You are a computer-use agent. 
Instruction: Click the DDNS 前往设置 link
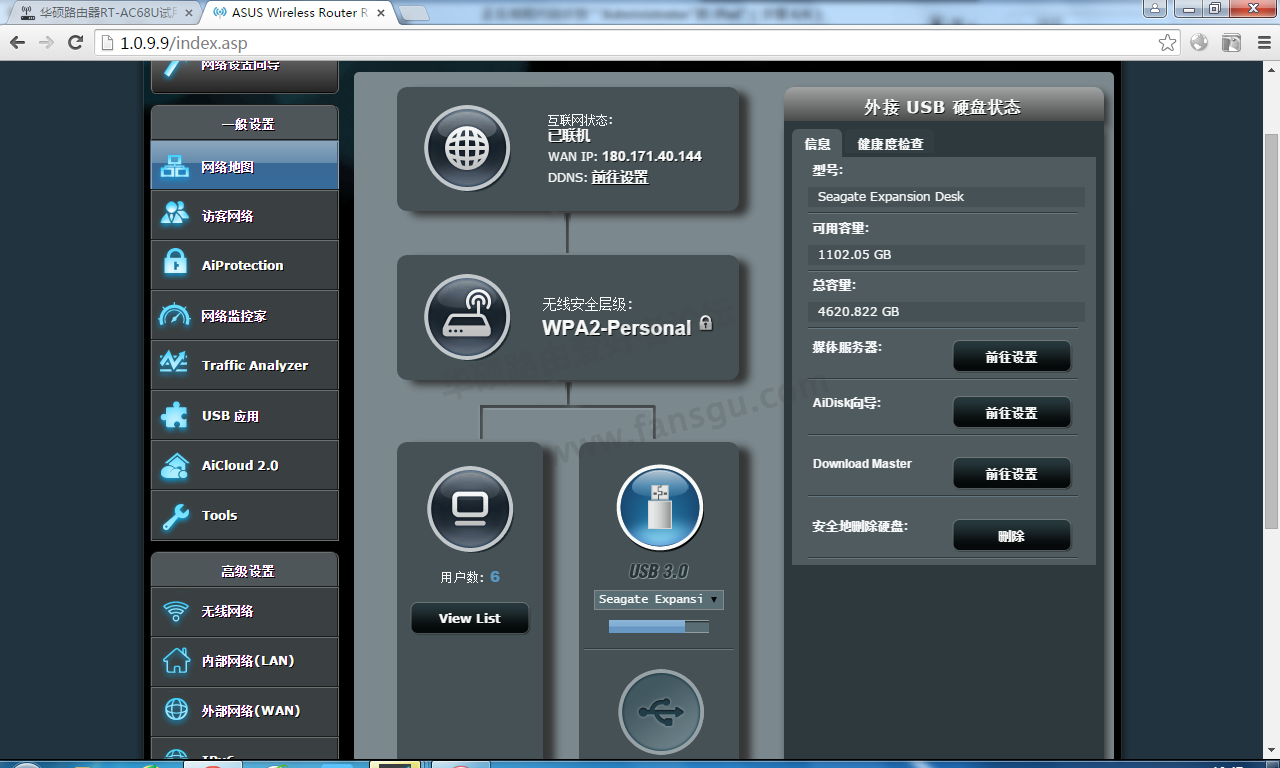tap(620, 177)
